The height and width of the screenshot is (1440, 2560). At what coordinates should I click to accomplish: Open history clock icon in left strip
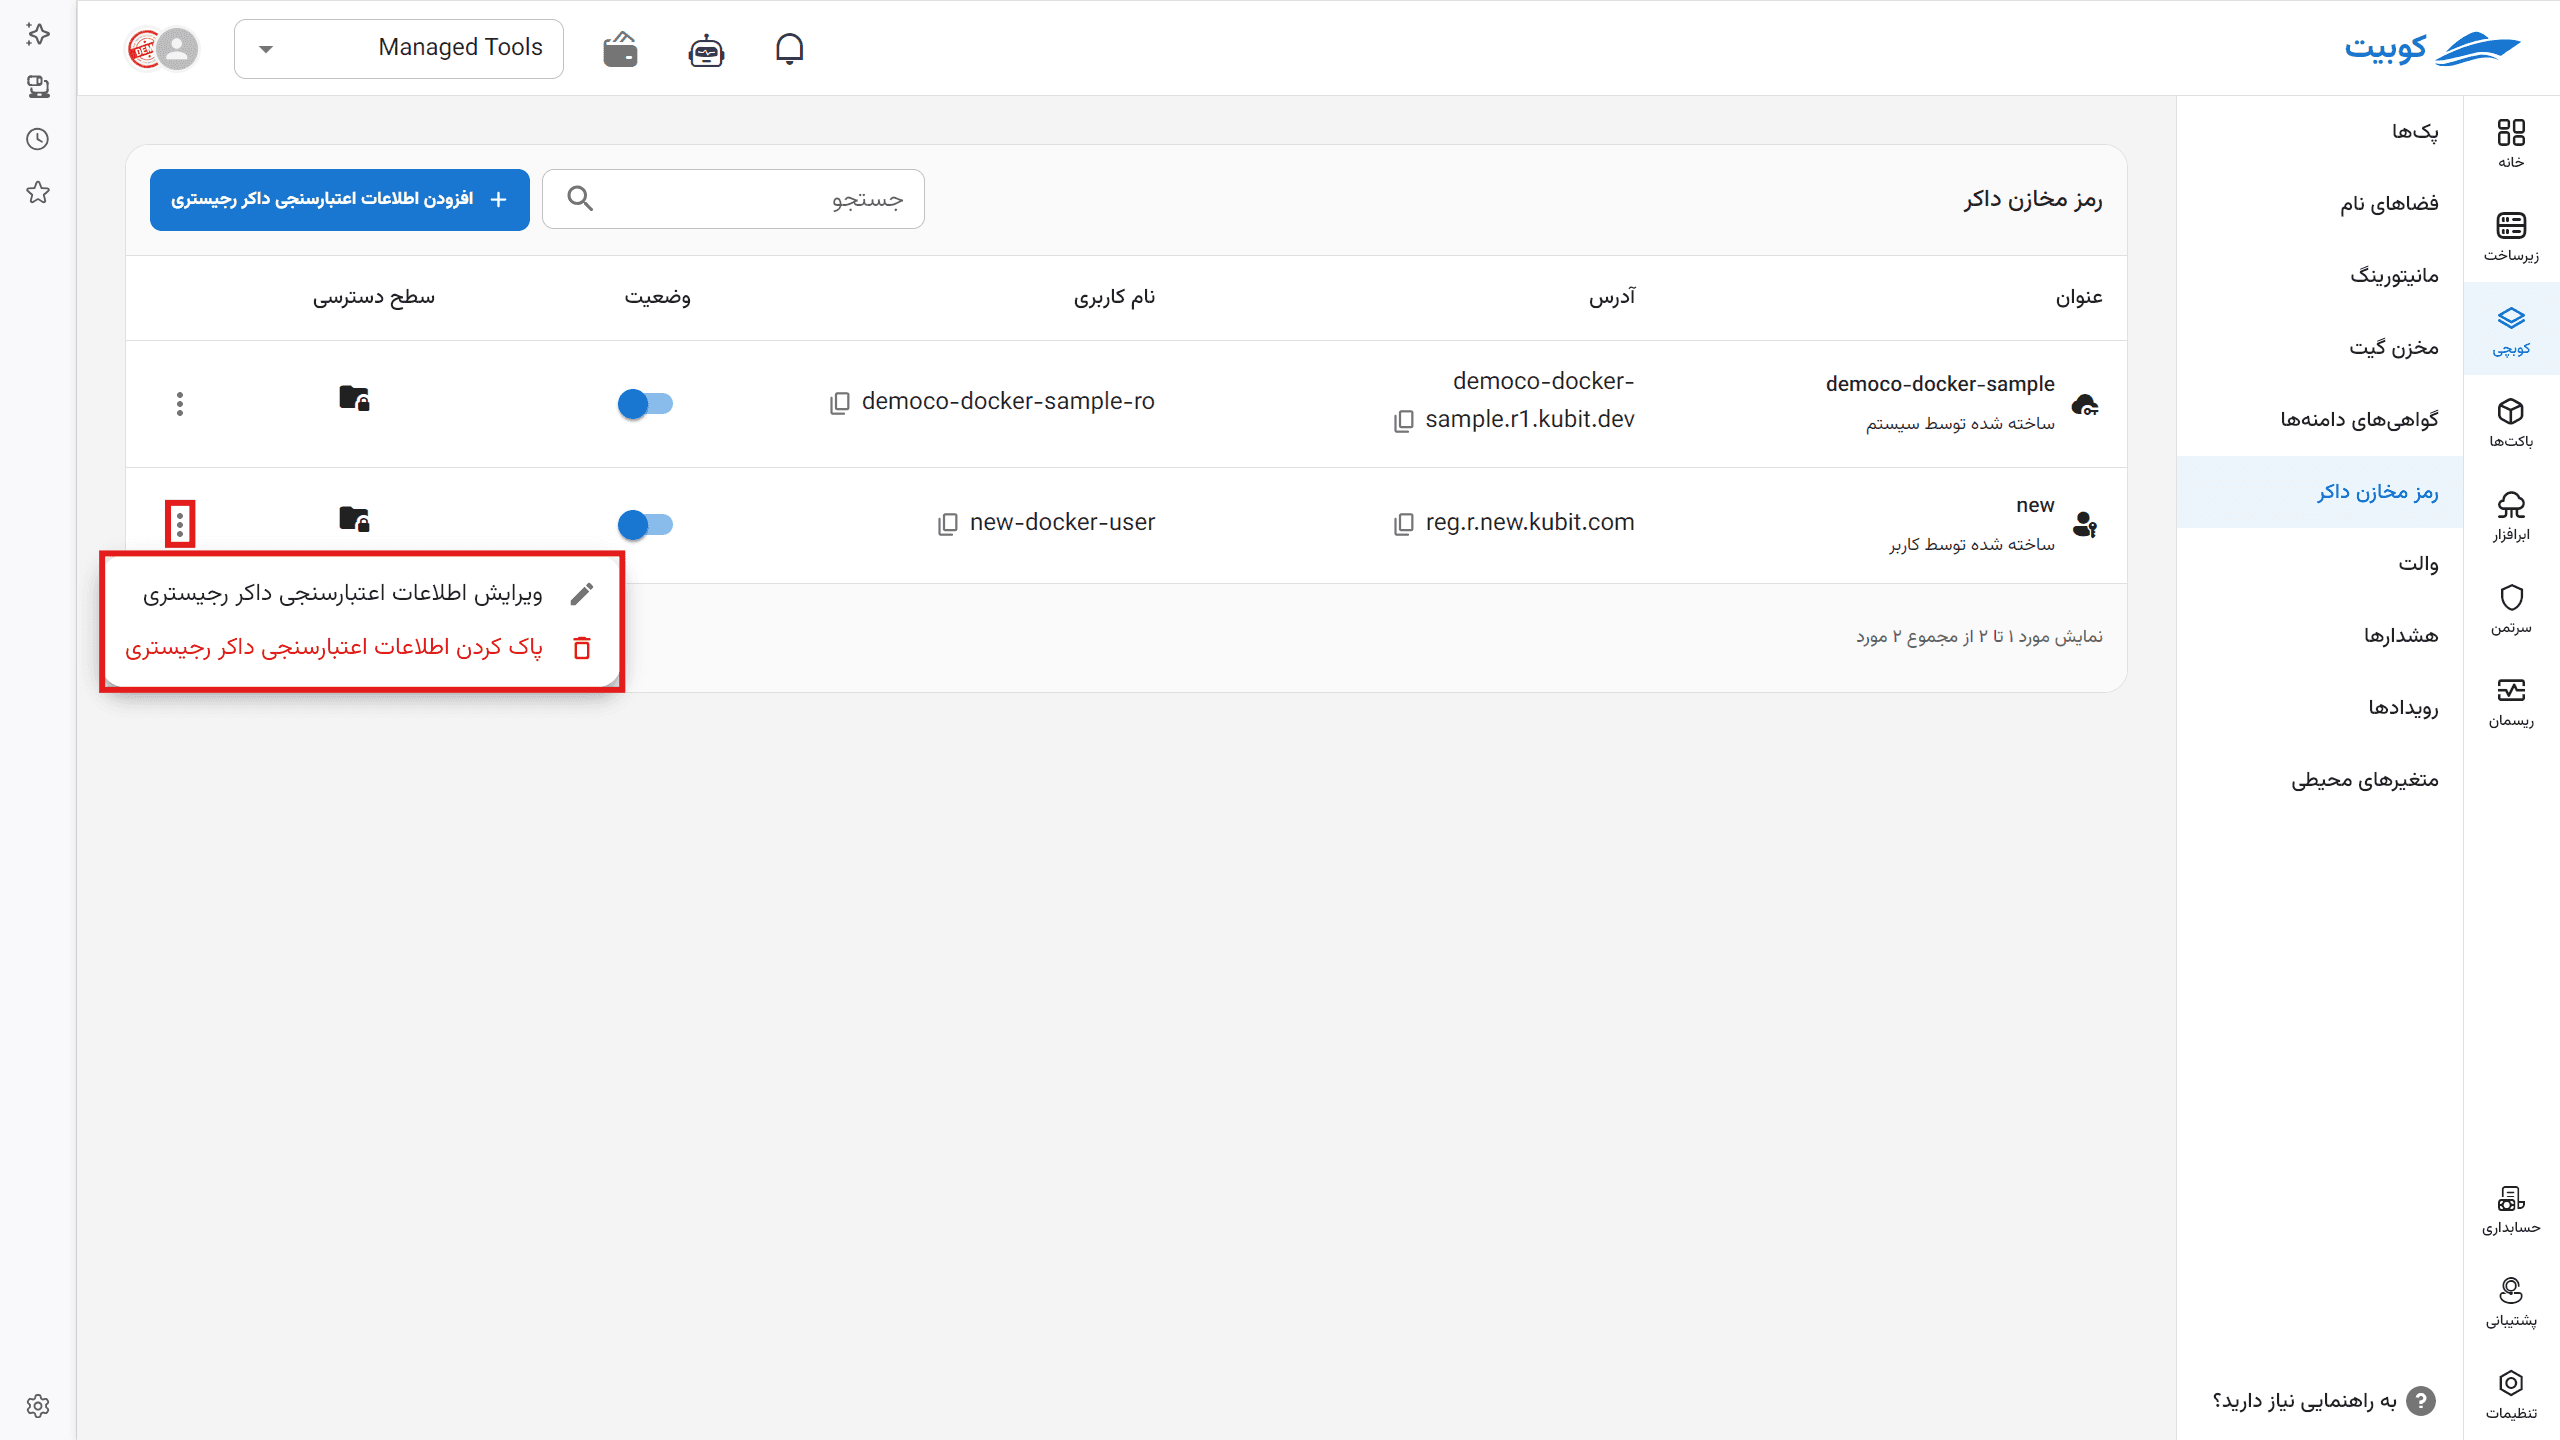coord(38,139)
